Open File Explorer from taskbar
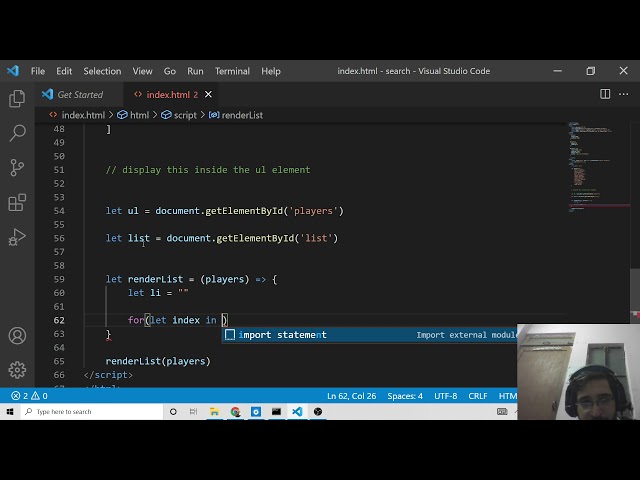 click(214, 412)
